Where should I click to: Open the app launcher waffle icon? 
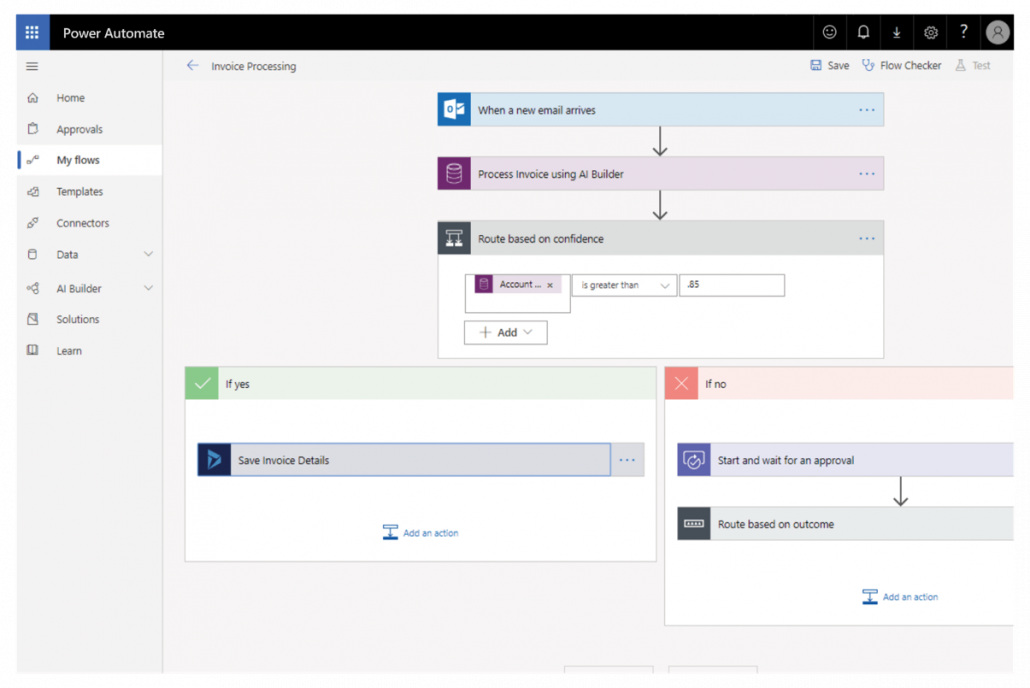click(32, 32)
